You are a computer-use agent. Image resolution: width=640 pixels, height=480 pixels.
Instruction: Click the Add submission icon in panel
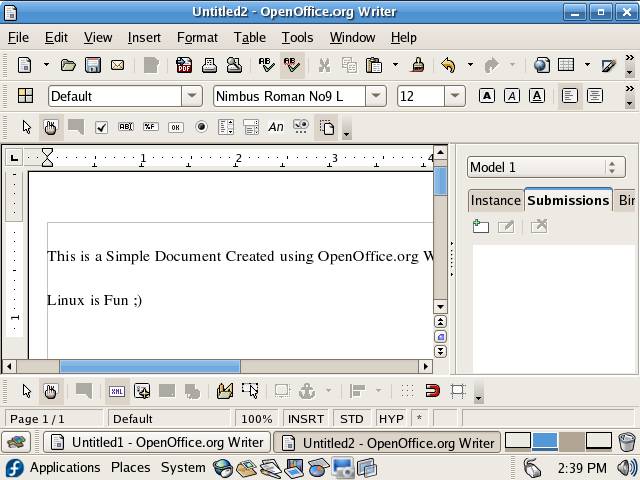(481, 227)
